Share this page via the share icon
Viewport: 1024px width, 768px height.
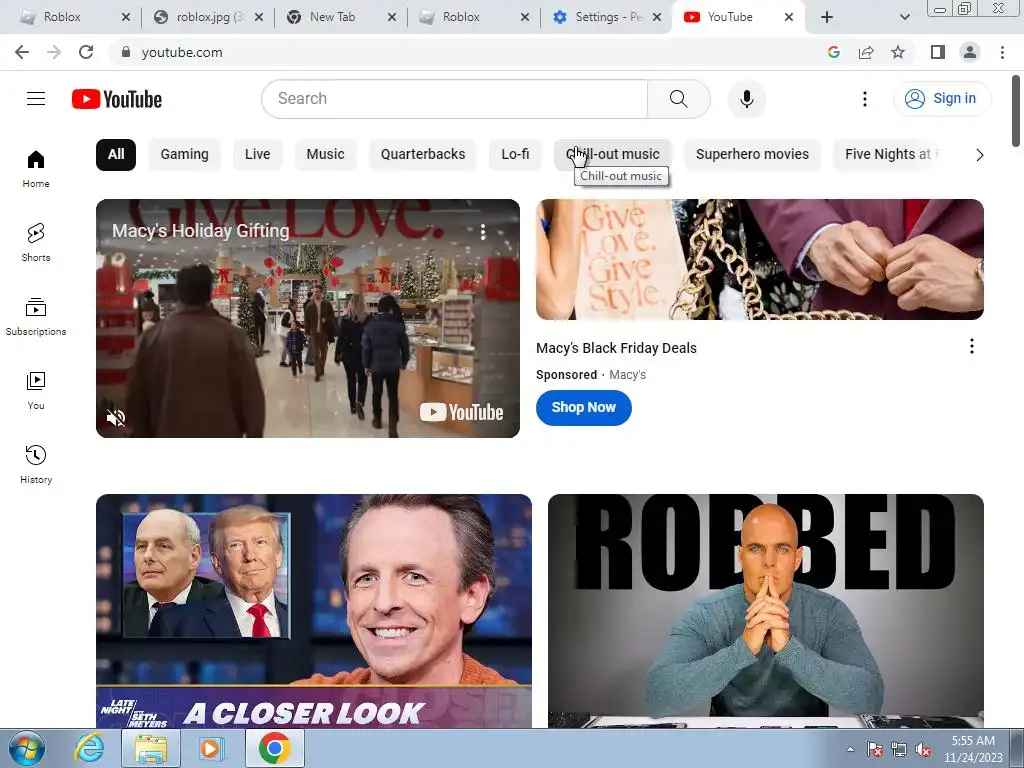[866, 52]
